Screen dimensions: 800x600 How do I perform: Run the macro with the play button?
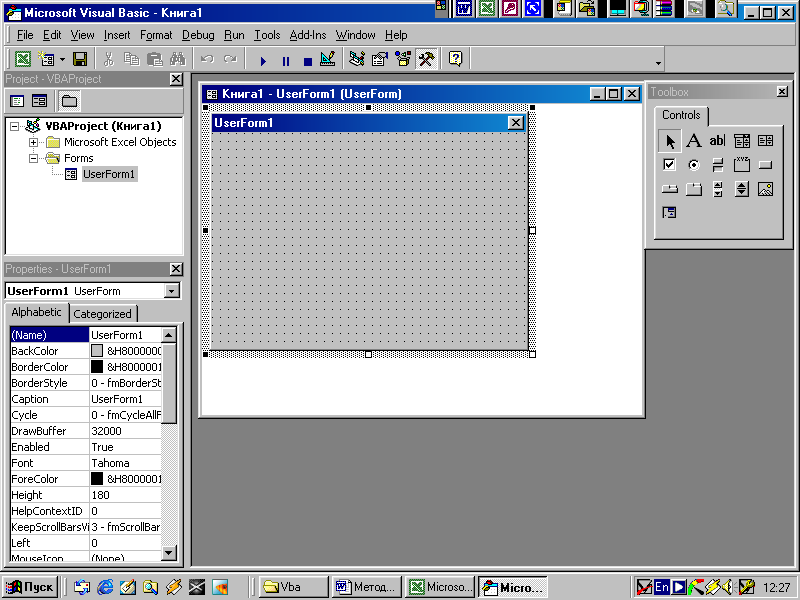click(x=263, y=61)
